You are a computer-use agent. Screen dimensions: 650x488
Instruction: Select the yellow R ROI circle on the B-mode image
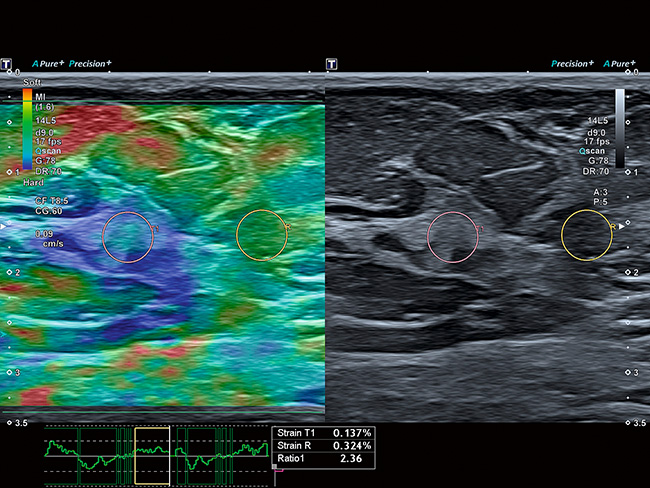coord(586,236)
